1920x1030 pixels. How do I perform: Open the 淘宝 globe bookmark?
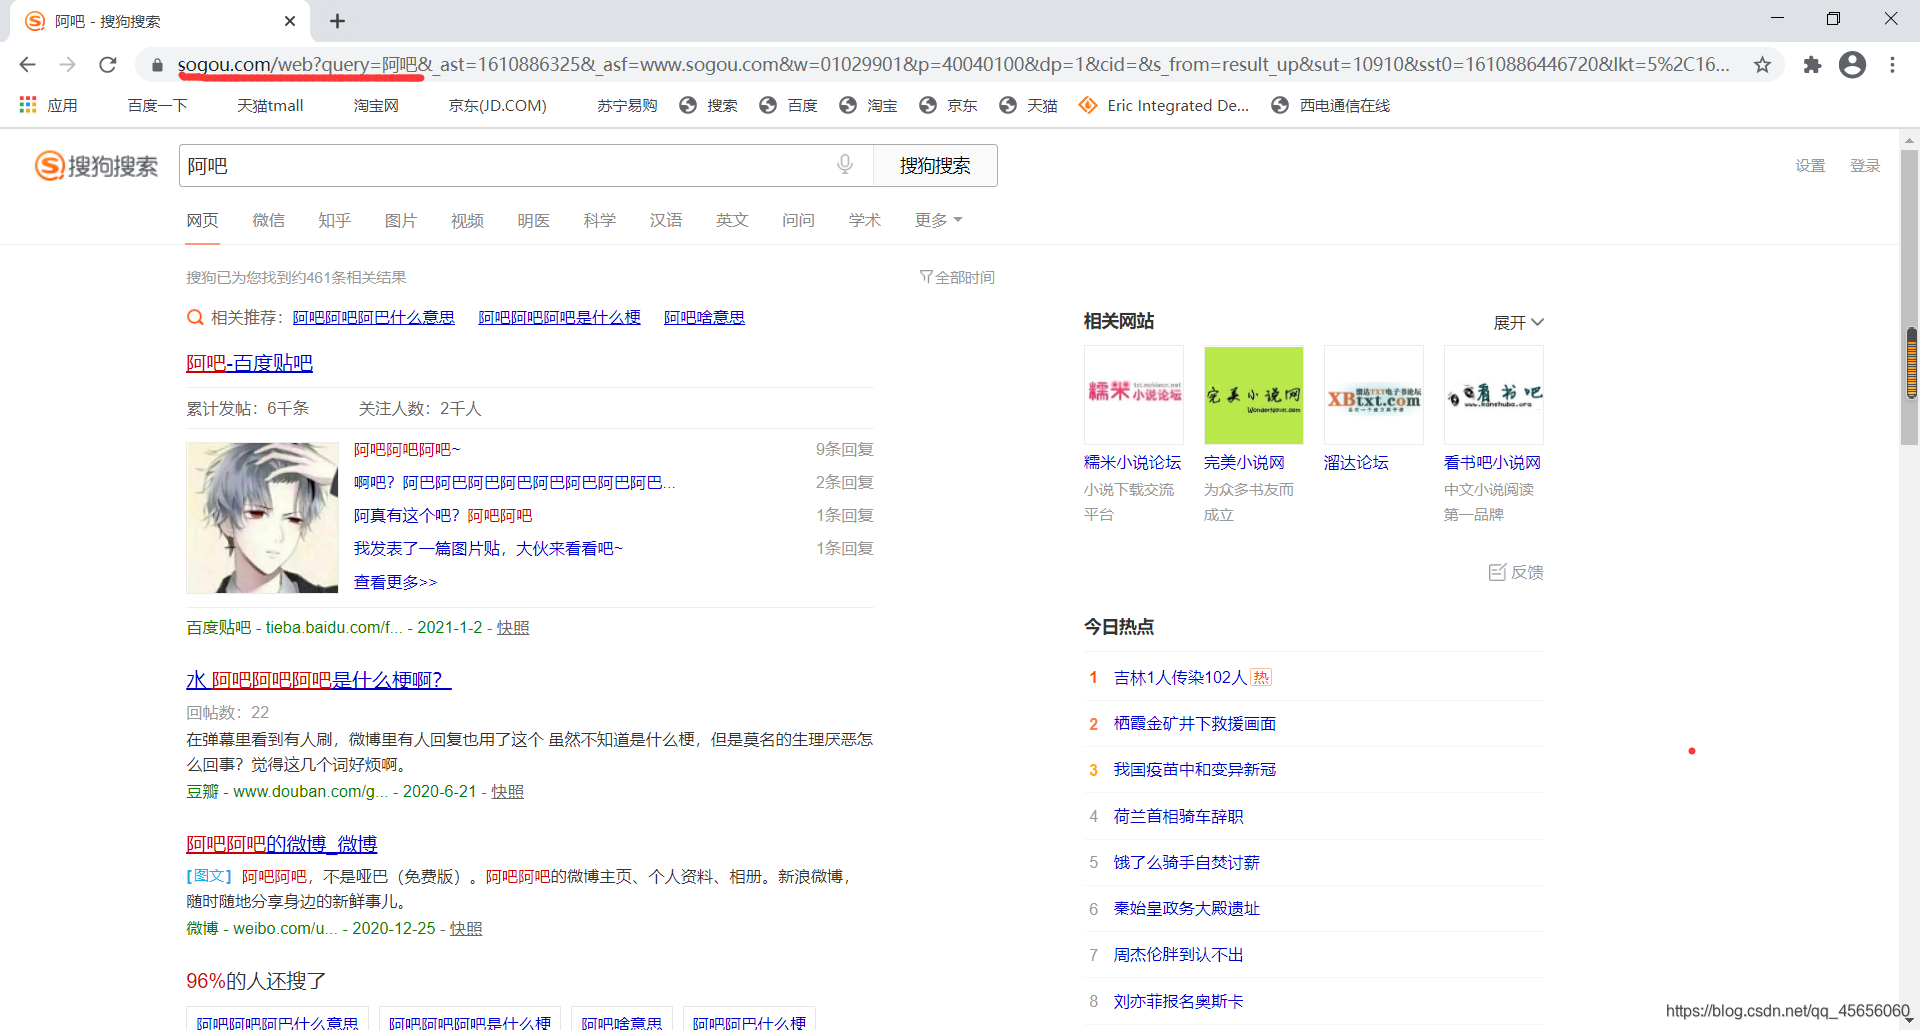point(868,105)
